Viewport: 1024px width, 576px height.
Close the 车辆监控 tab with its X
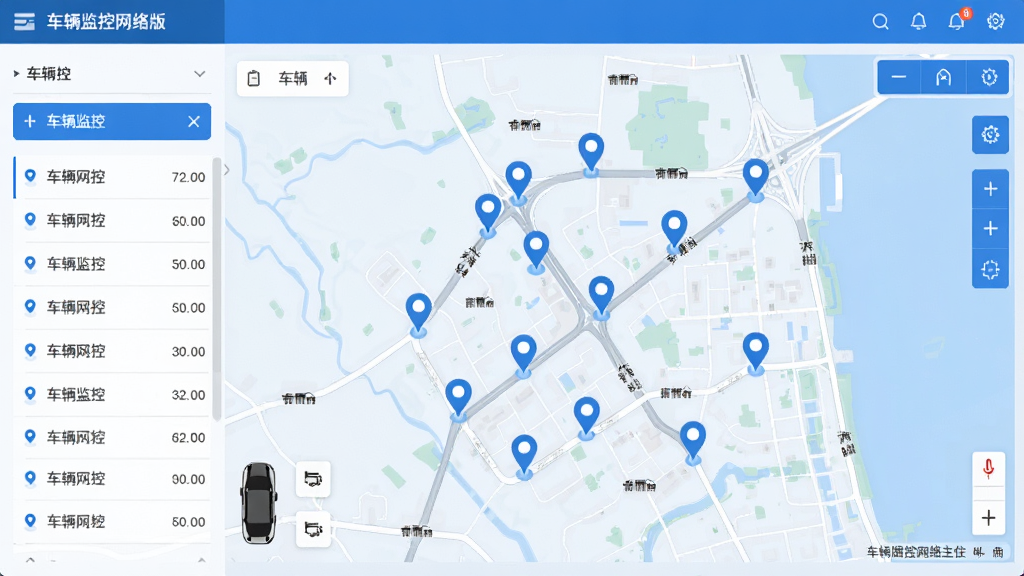(x=193, y=121)
